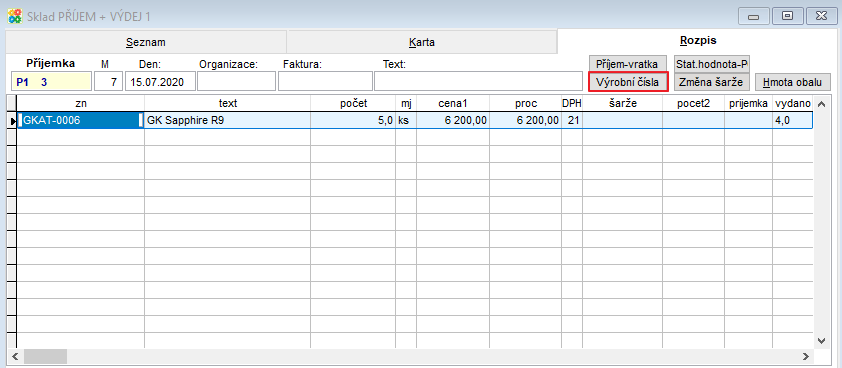Click the vydano value 4,0
The width and height of the screenshot is (842, 368).
coord(792,120)
